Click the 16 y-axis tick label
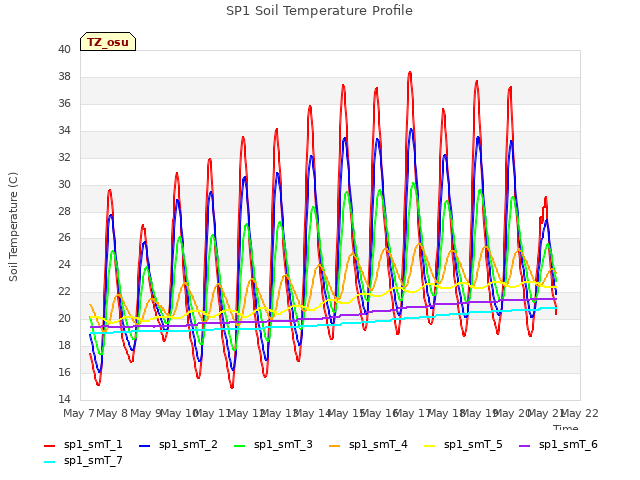 point(64,372)
